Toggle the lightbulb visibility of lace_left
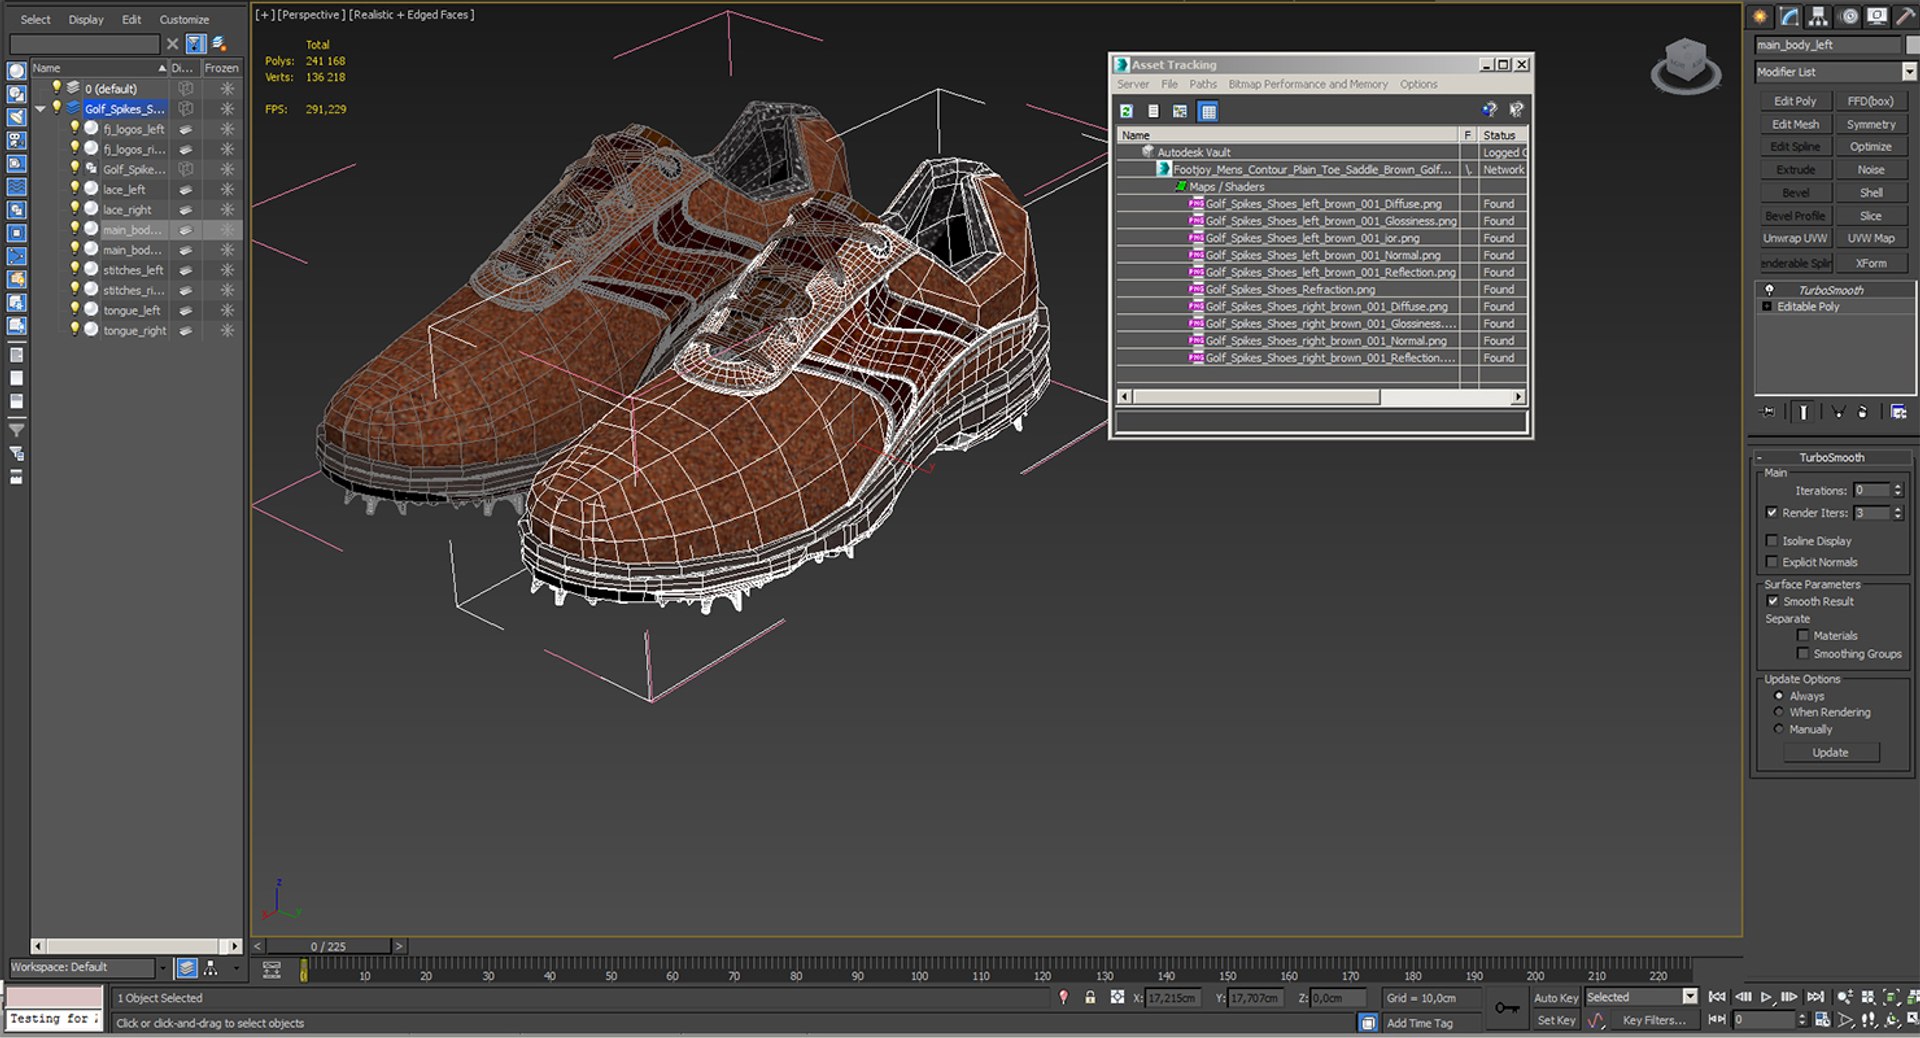The height and width of the screenshot is (1038, 1920). click(74, 188)
